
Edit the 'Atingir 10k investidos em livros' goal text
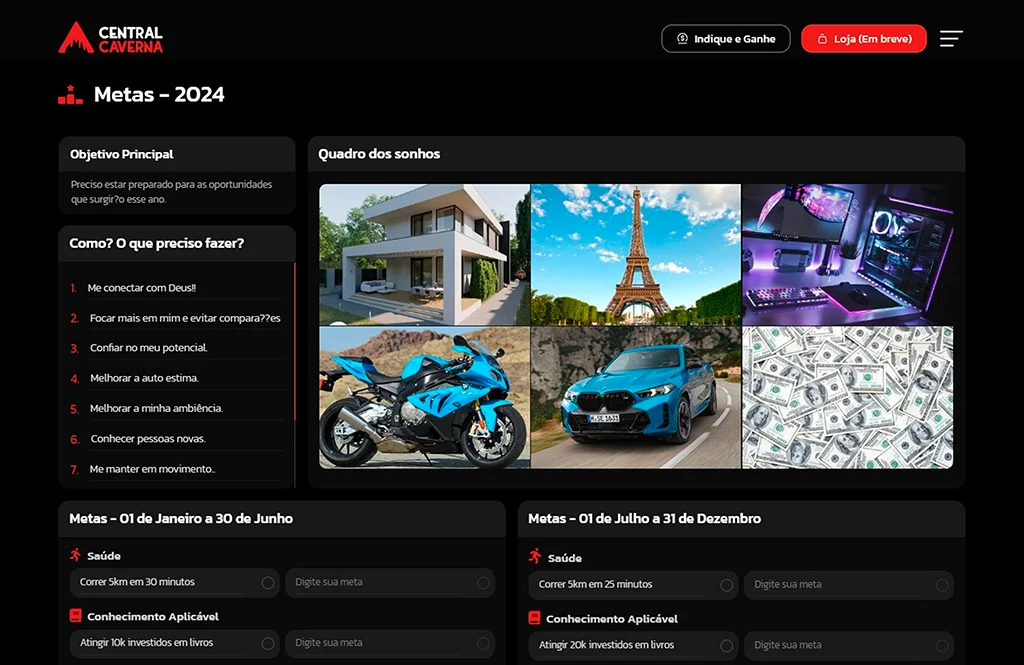tap(146, 643)
